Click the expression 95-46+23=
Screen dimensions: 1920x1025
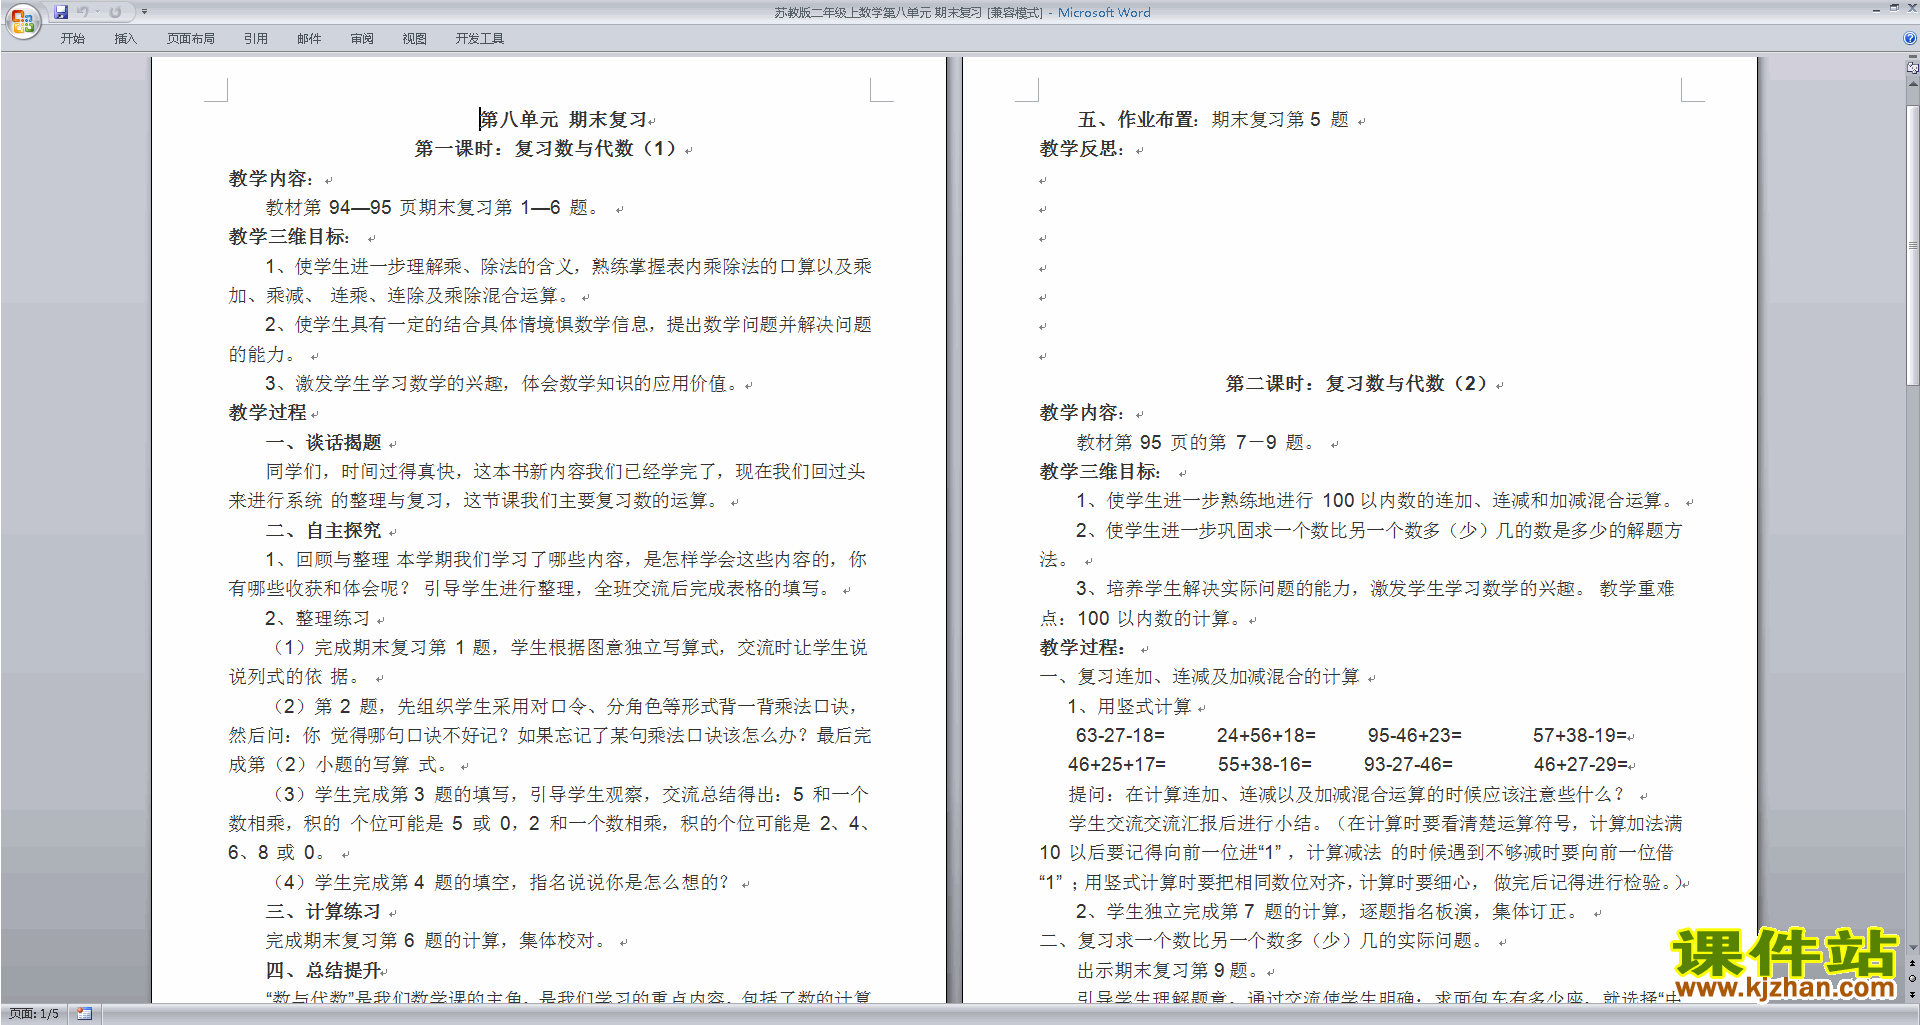coord(1414,735)
